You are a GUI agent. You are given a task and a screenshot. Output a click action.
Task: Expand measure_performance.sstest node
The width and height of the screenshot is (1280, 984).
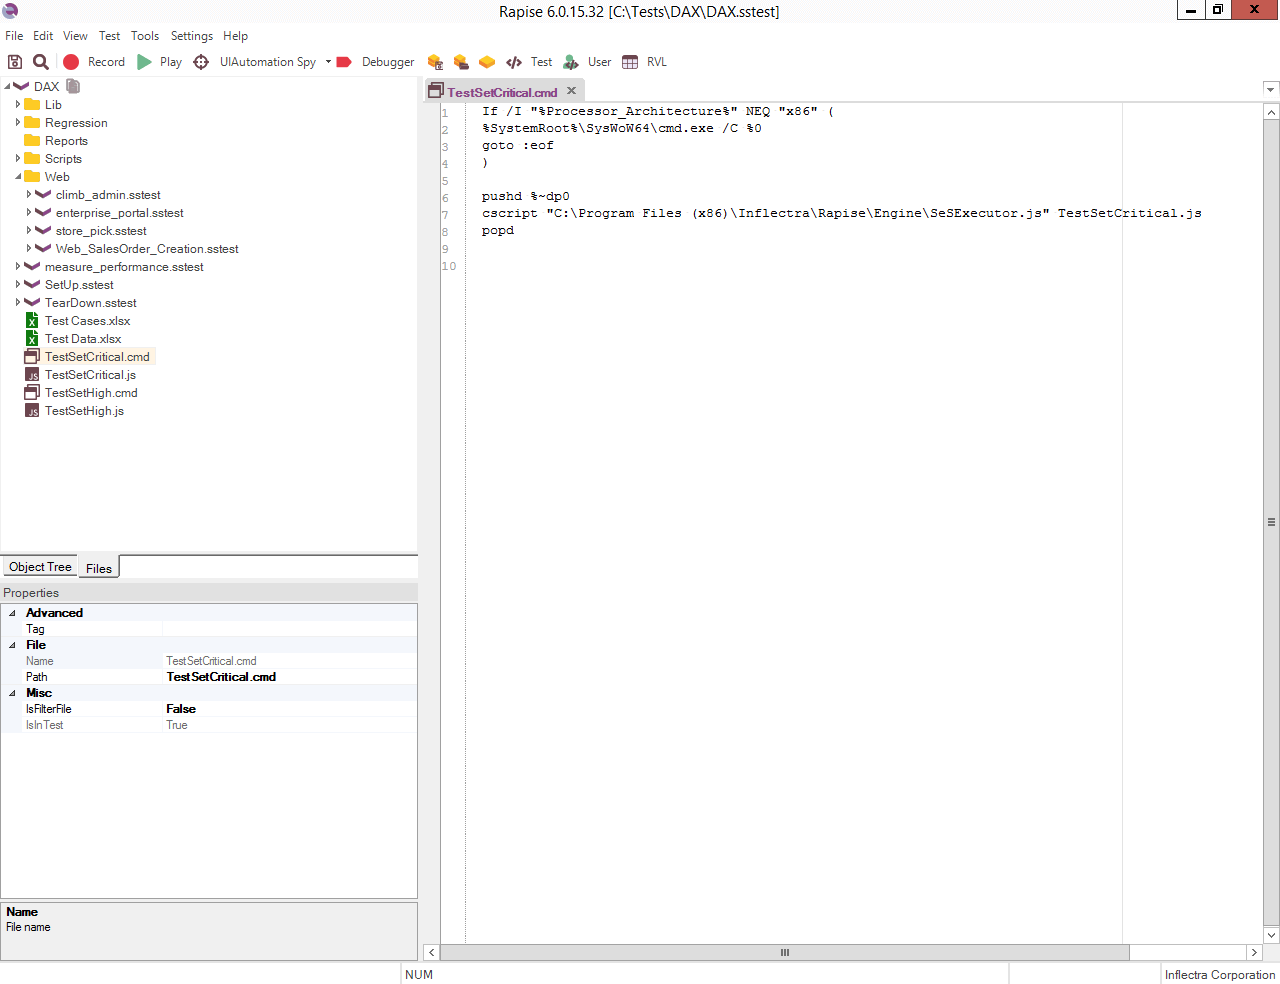pos(18,267)
